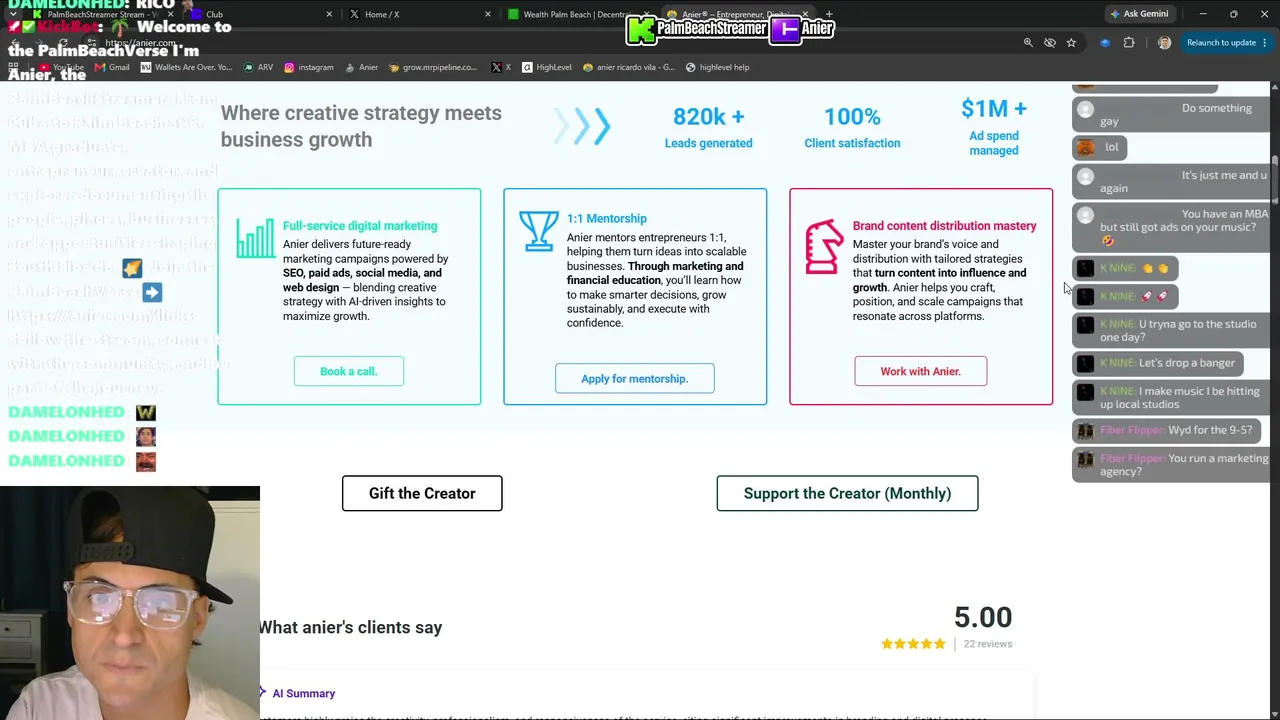This screenshot has width=1280, height=720.
Task: Click the 'lol' chat message
Action: (1100, 147)
